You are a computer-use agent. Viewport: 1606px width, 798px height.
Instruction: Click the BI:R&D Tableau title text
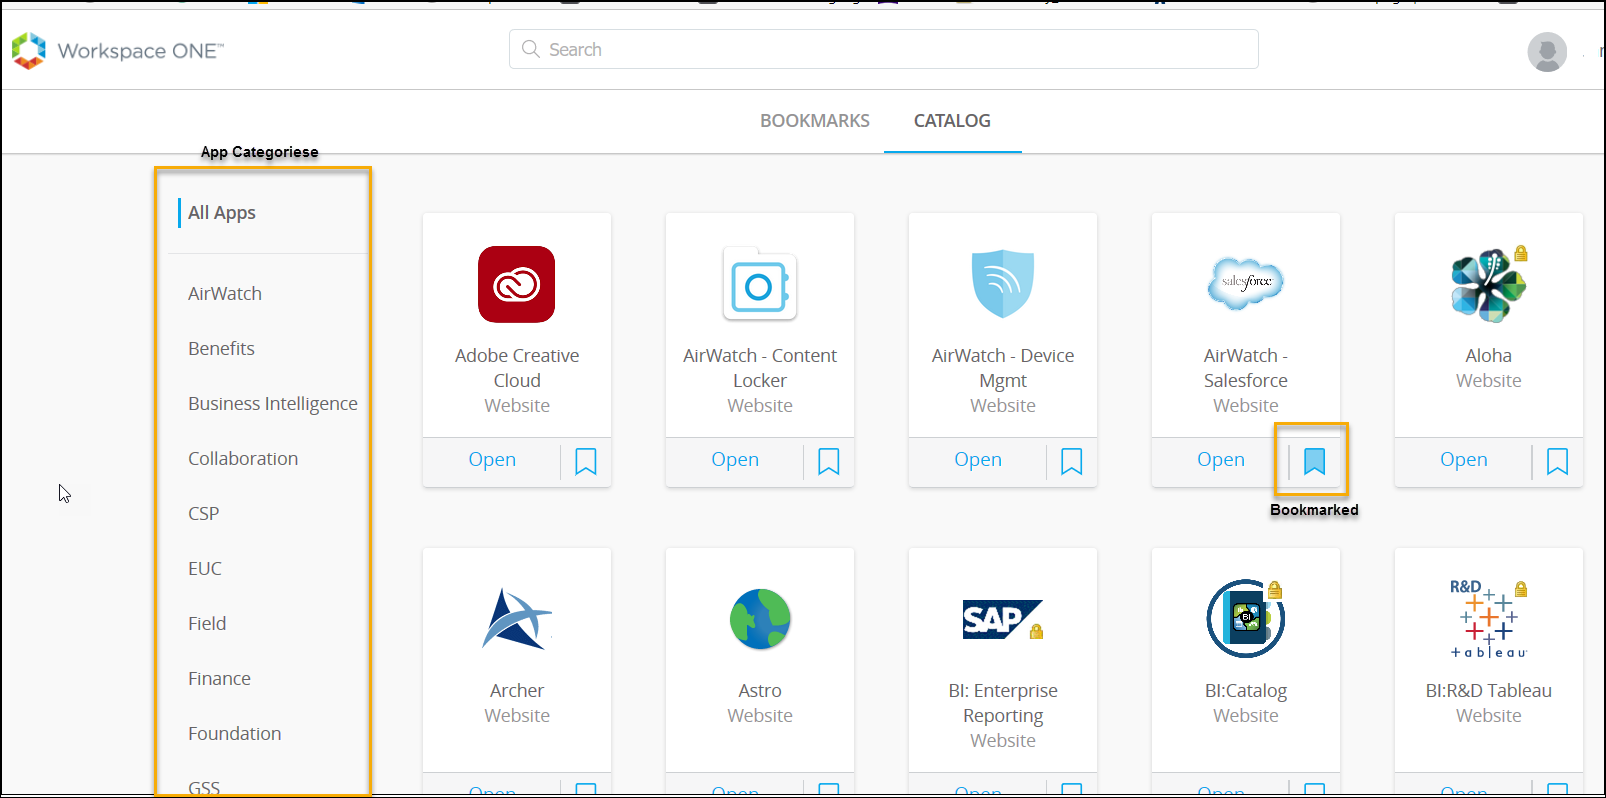tap(1488, 691)
